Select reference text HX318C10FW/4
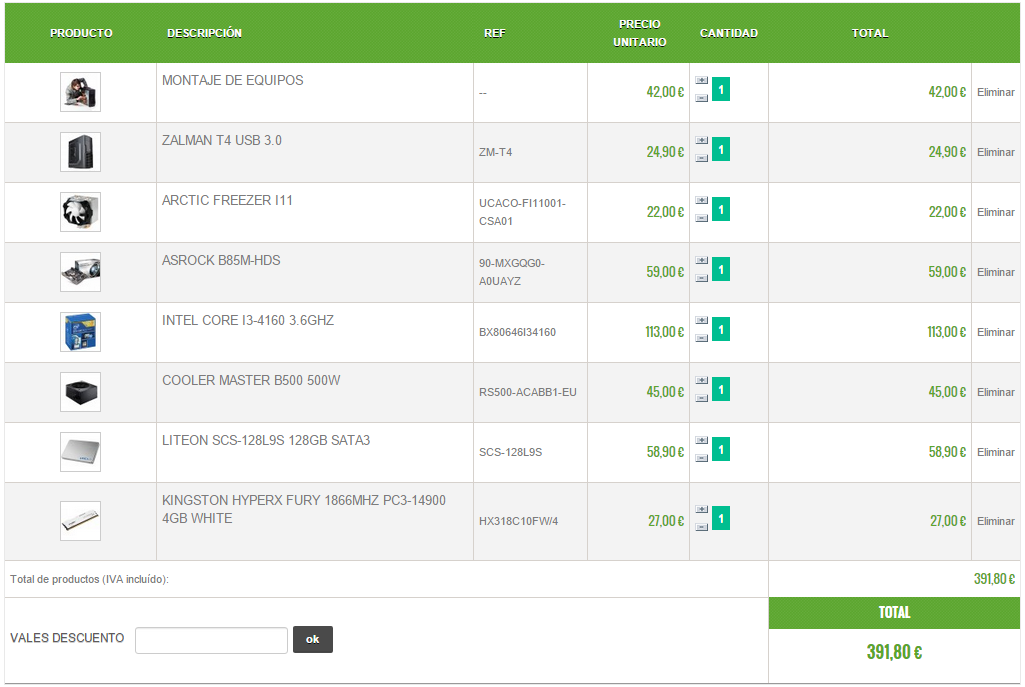Image resolution: width=1025 pixels, height=687 pixels. click(518, 521)
